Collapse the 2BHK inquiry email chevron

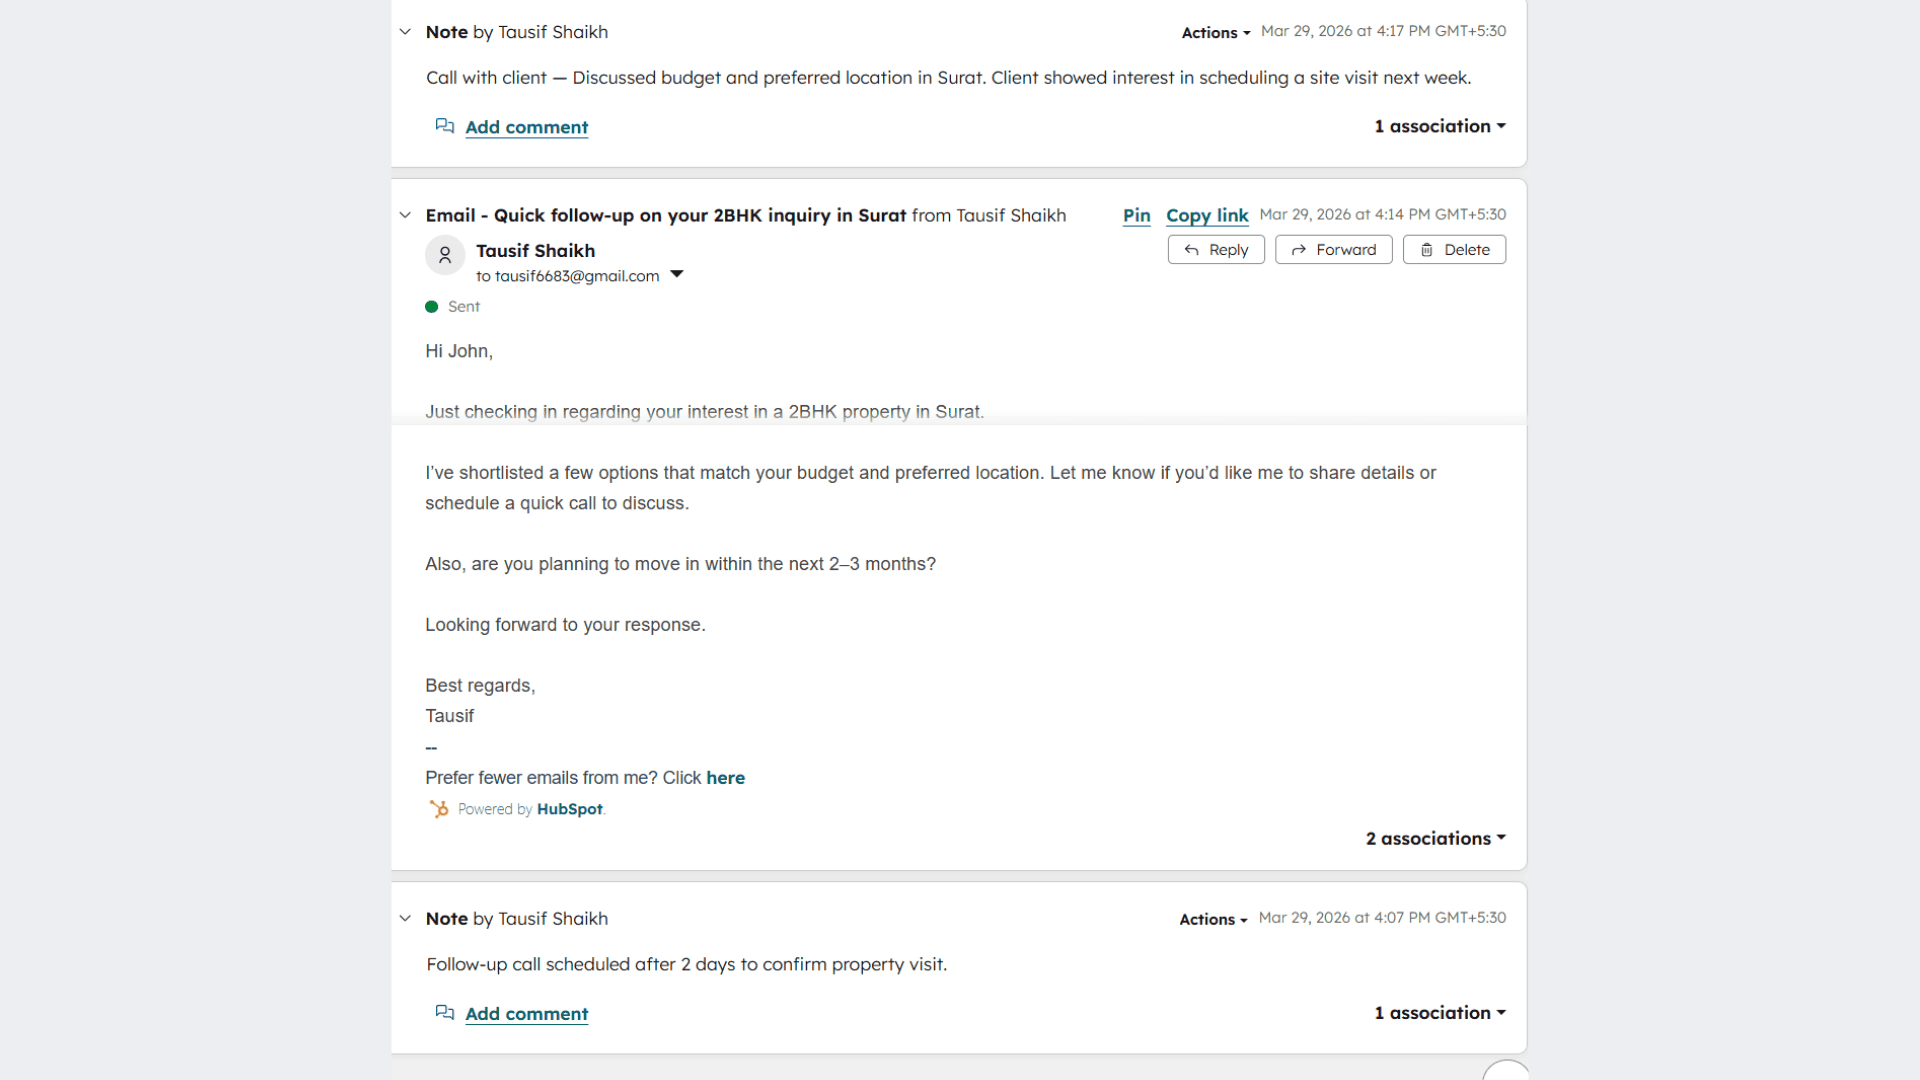click(x=405, y=215)
